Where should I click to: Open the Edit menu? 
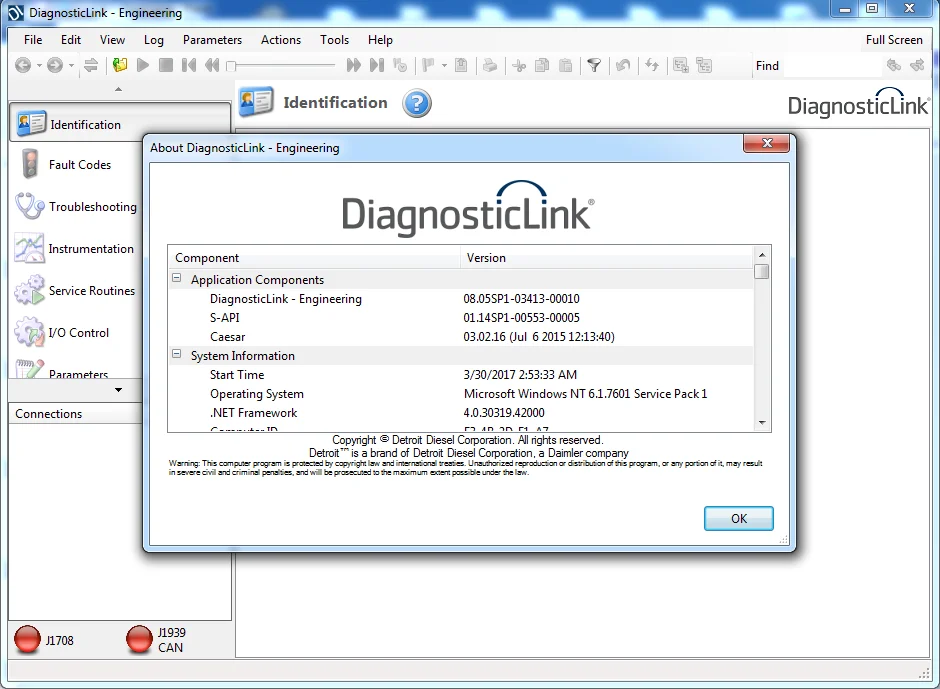(x=71, y=40)
